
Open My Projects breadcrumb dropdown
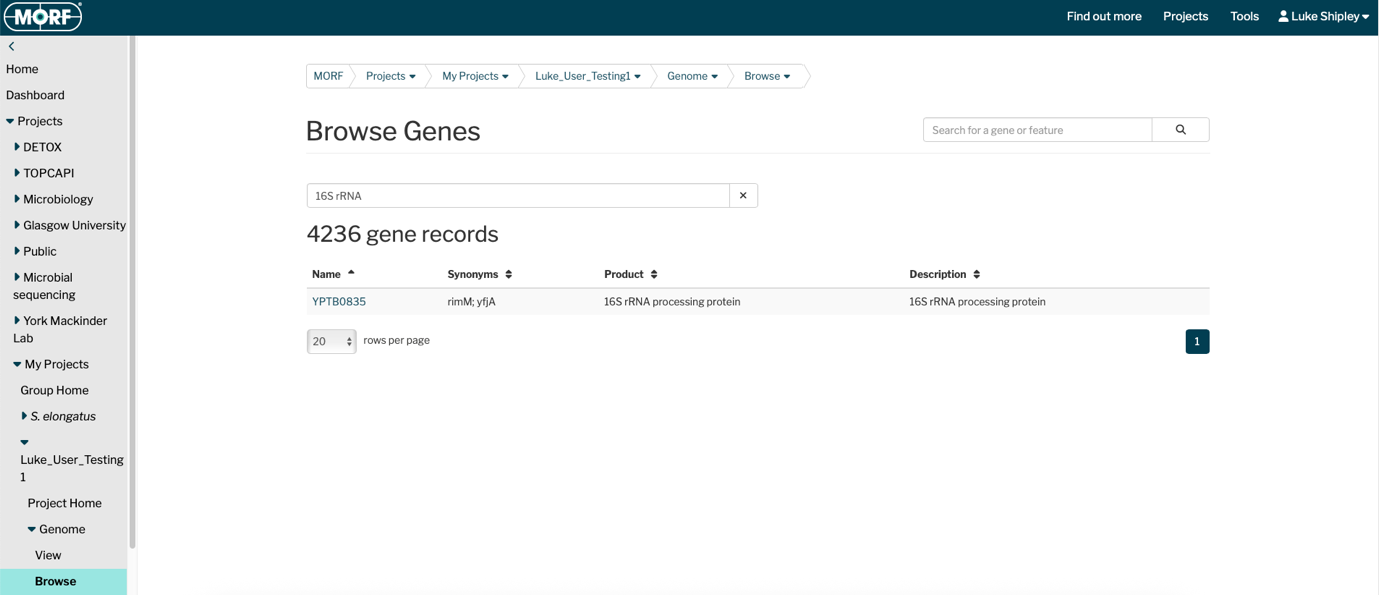[475, 76]
